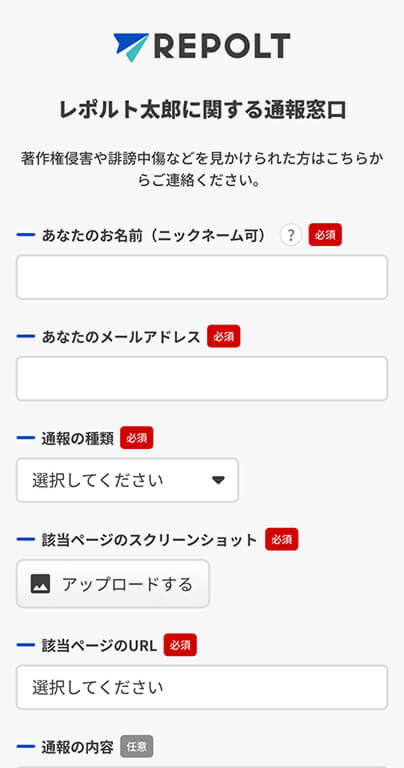This screenshot has height=768, width=404.
Task: Open the question mark help icon
Action: tap(291, 235)
